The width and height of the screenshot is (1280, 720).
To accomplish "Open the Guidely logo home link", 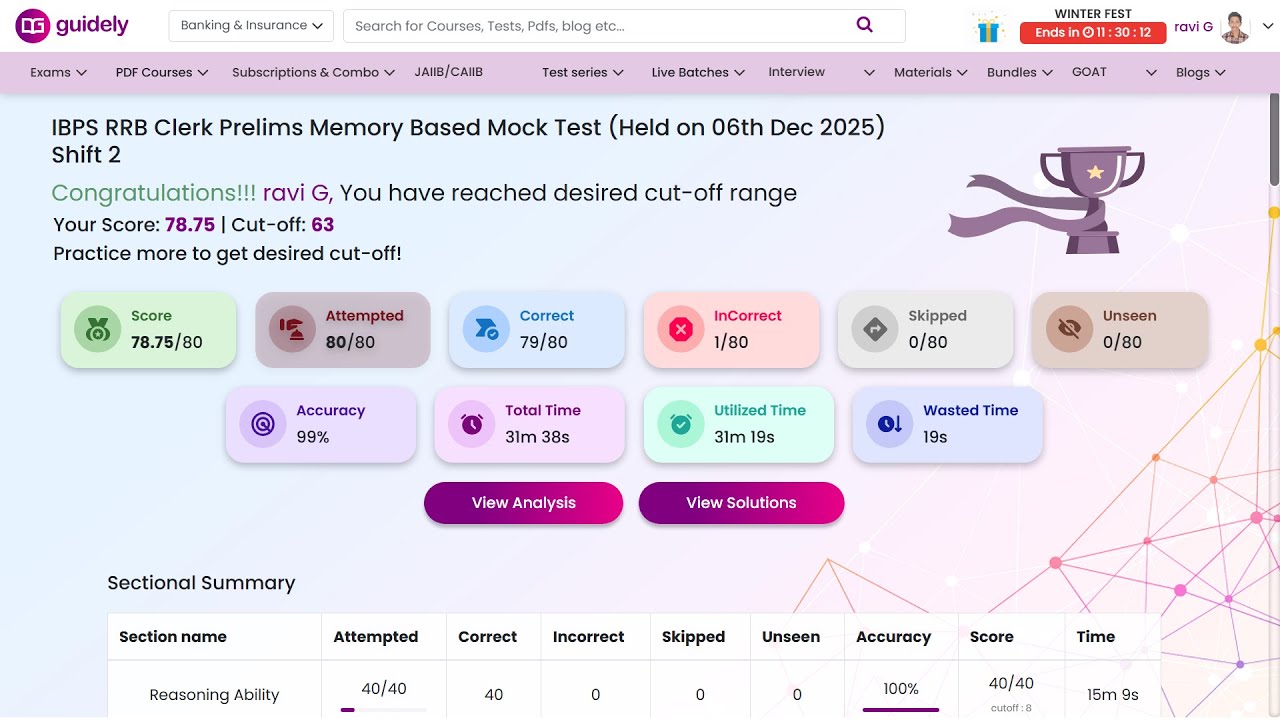I will [72, 25].
